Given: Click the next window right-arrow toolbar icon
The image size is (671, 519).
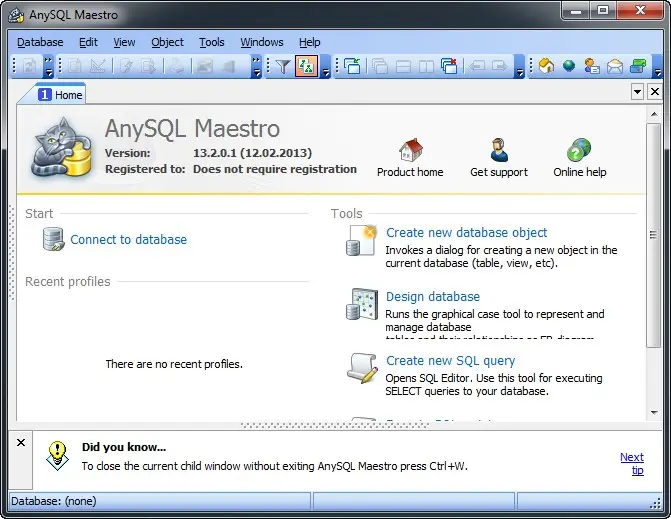Looking at the screenshot, I should pyautogui.click(x=499, y=66).
